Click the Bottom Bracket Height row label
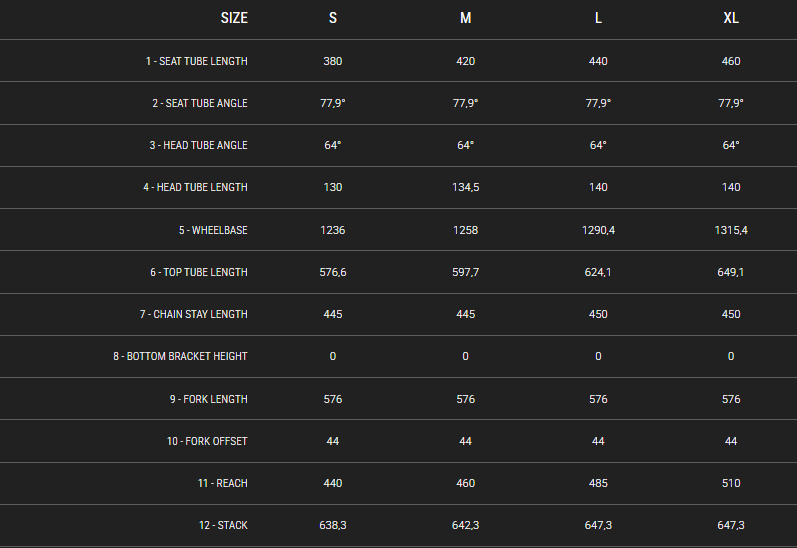Screen dimensions: 797x548 click(180, 356)
